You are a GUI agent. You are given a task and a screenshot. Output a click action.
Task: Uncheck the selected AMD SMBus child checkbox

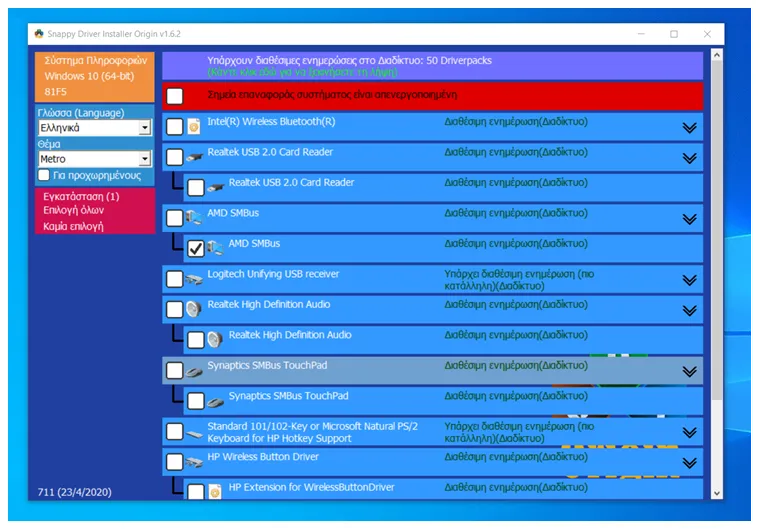click(196, 249)
